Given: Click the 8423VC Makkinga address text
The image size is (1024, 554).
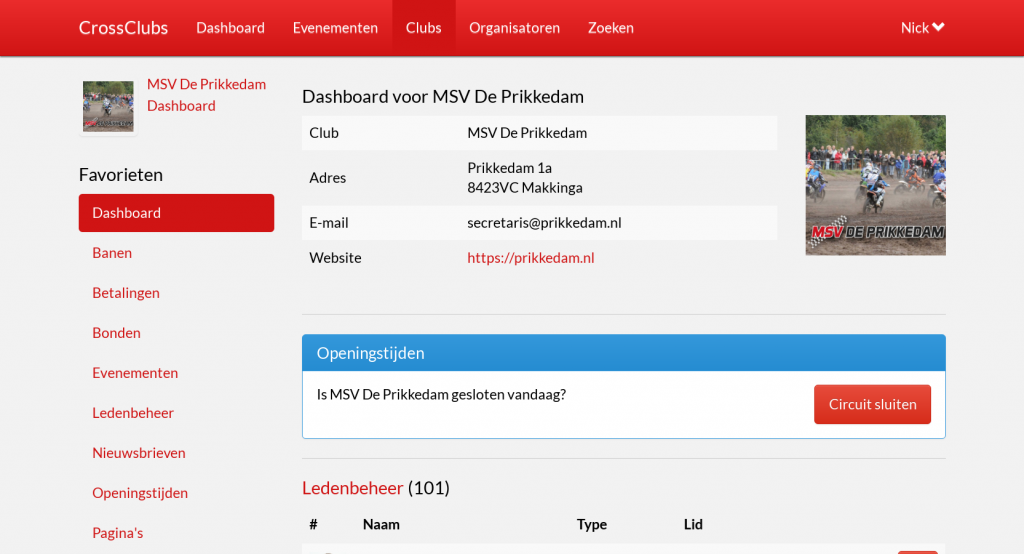Looking at the screenshot, I should [x=525, y=188].
